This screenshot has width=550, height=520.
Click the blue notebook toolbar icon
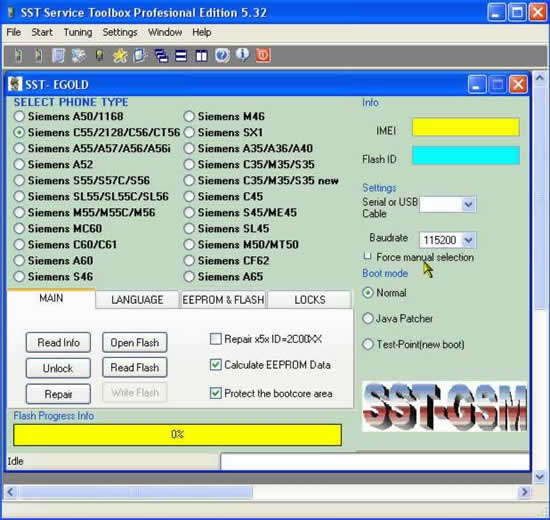[58, 55]
